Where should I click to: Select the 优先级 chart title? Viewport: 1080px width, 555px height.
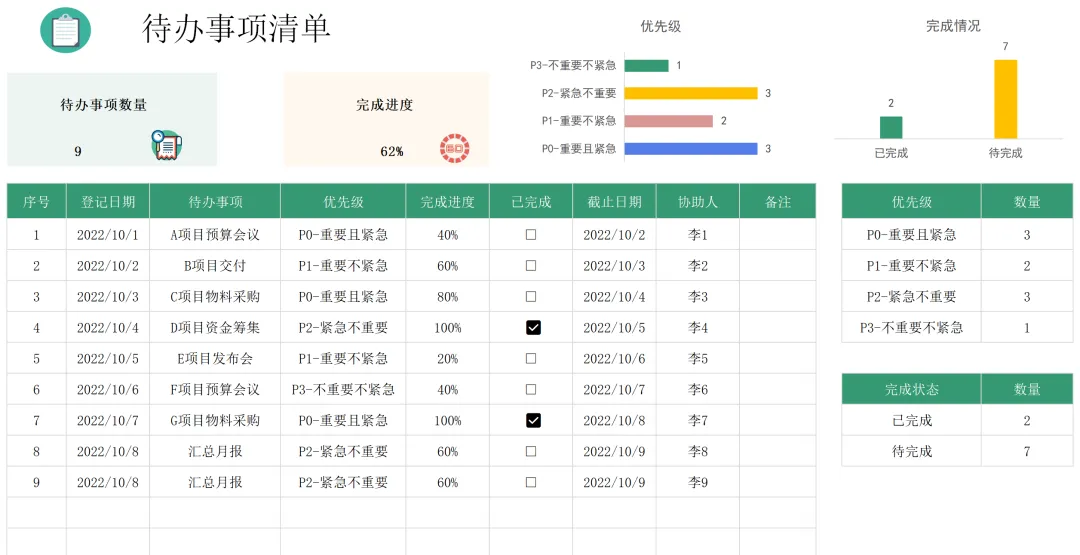tap(661, 26)
